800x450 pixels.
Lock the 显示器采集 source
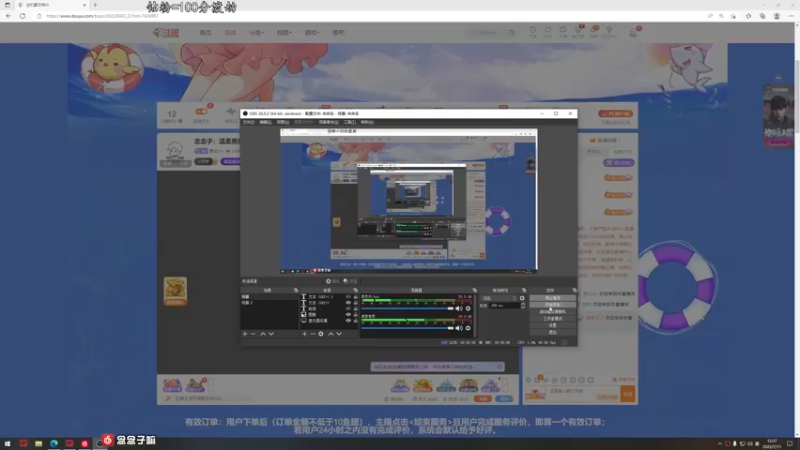[356, 321]
